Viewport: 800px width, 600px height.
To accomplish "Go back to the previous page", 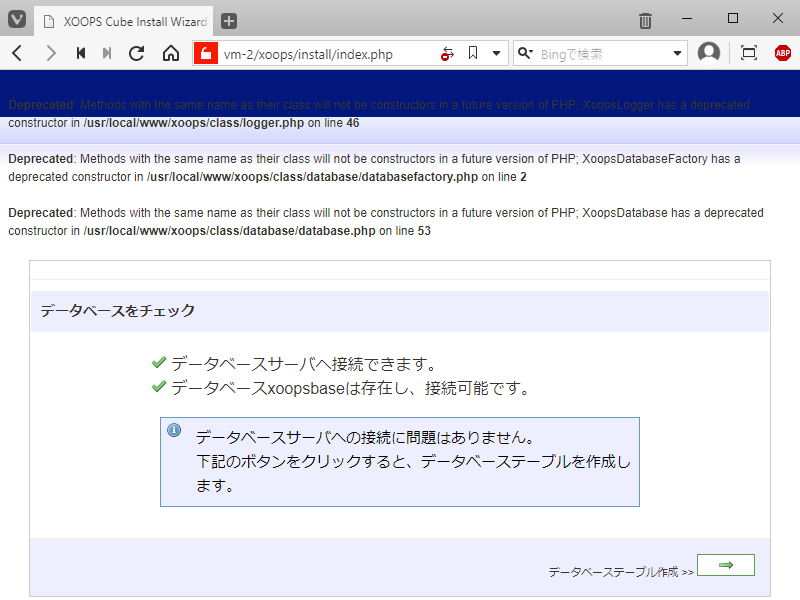I will tap(17, 53).
